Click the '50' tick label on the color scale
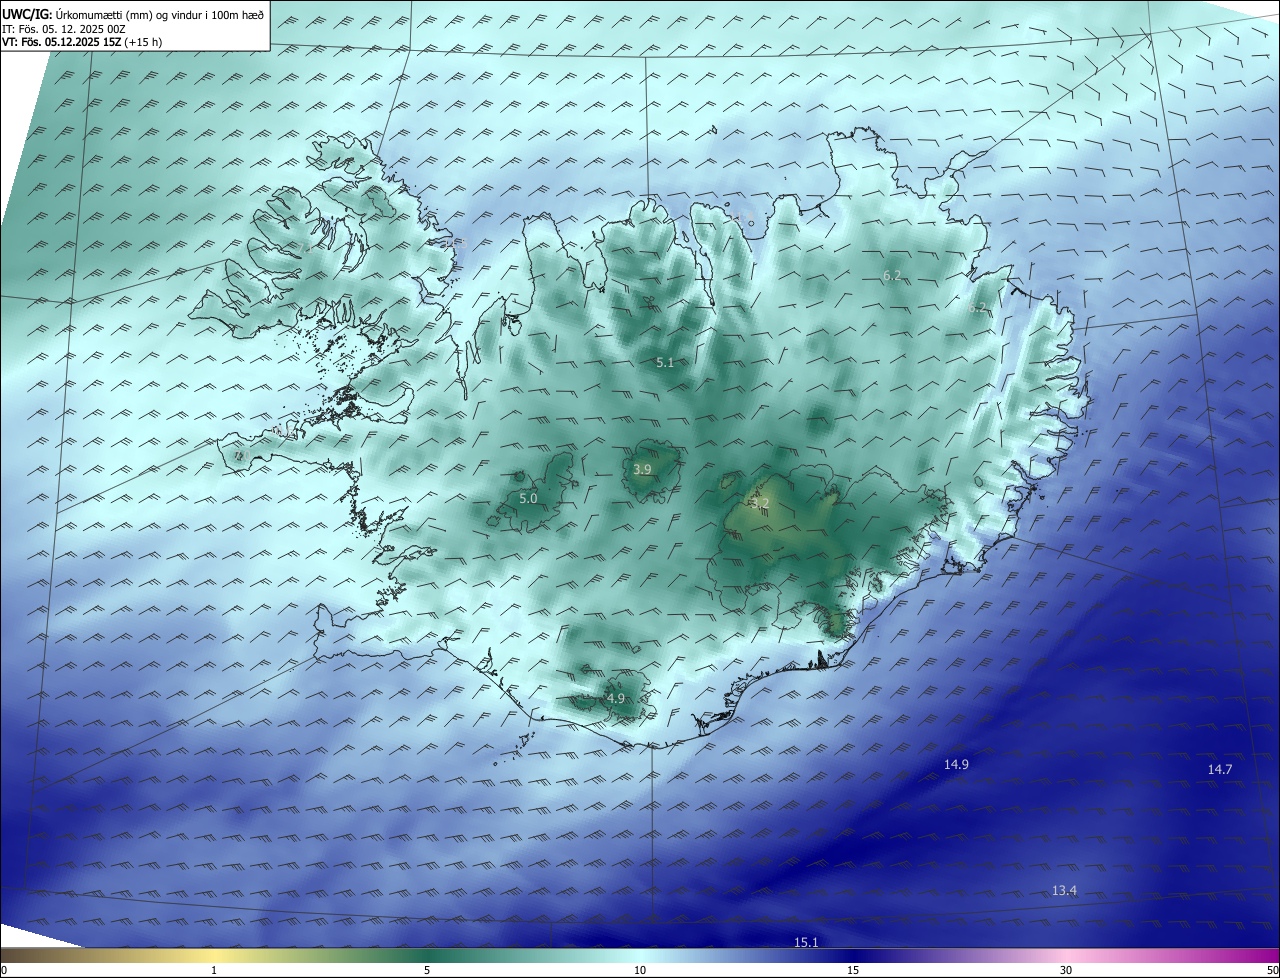 [x=1272, y=970]
